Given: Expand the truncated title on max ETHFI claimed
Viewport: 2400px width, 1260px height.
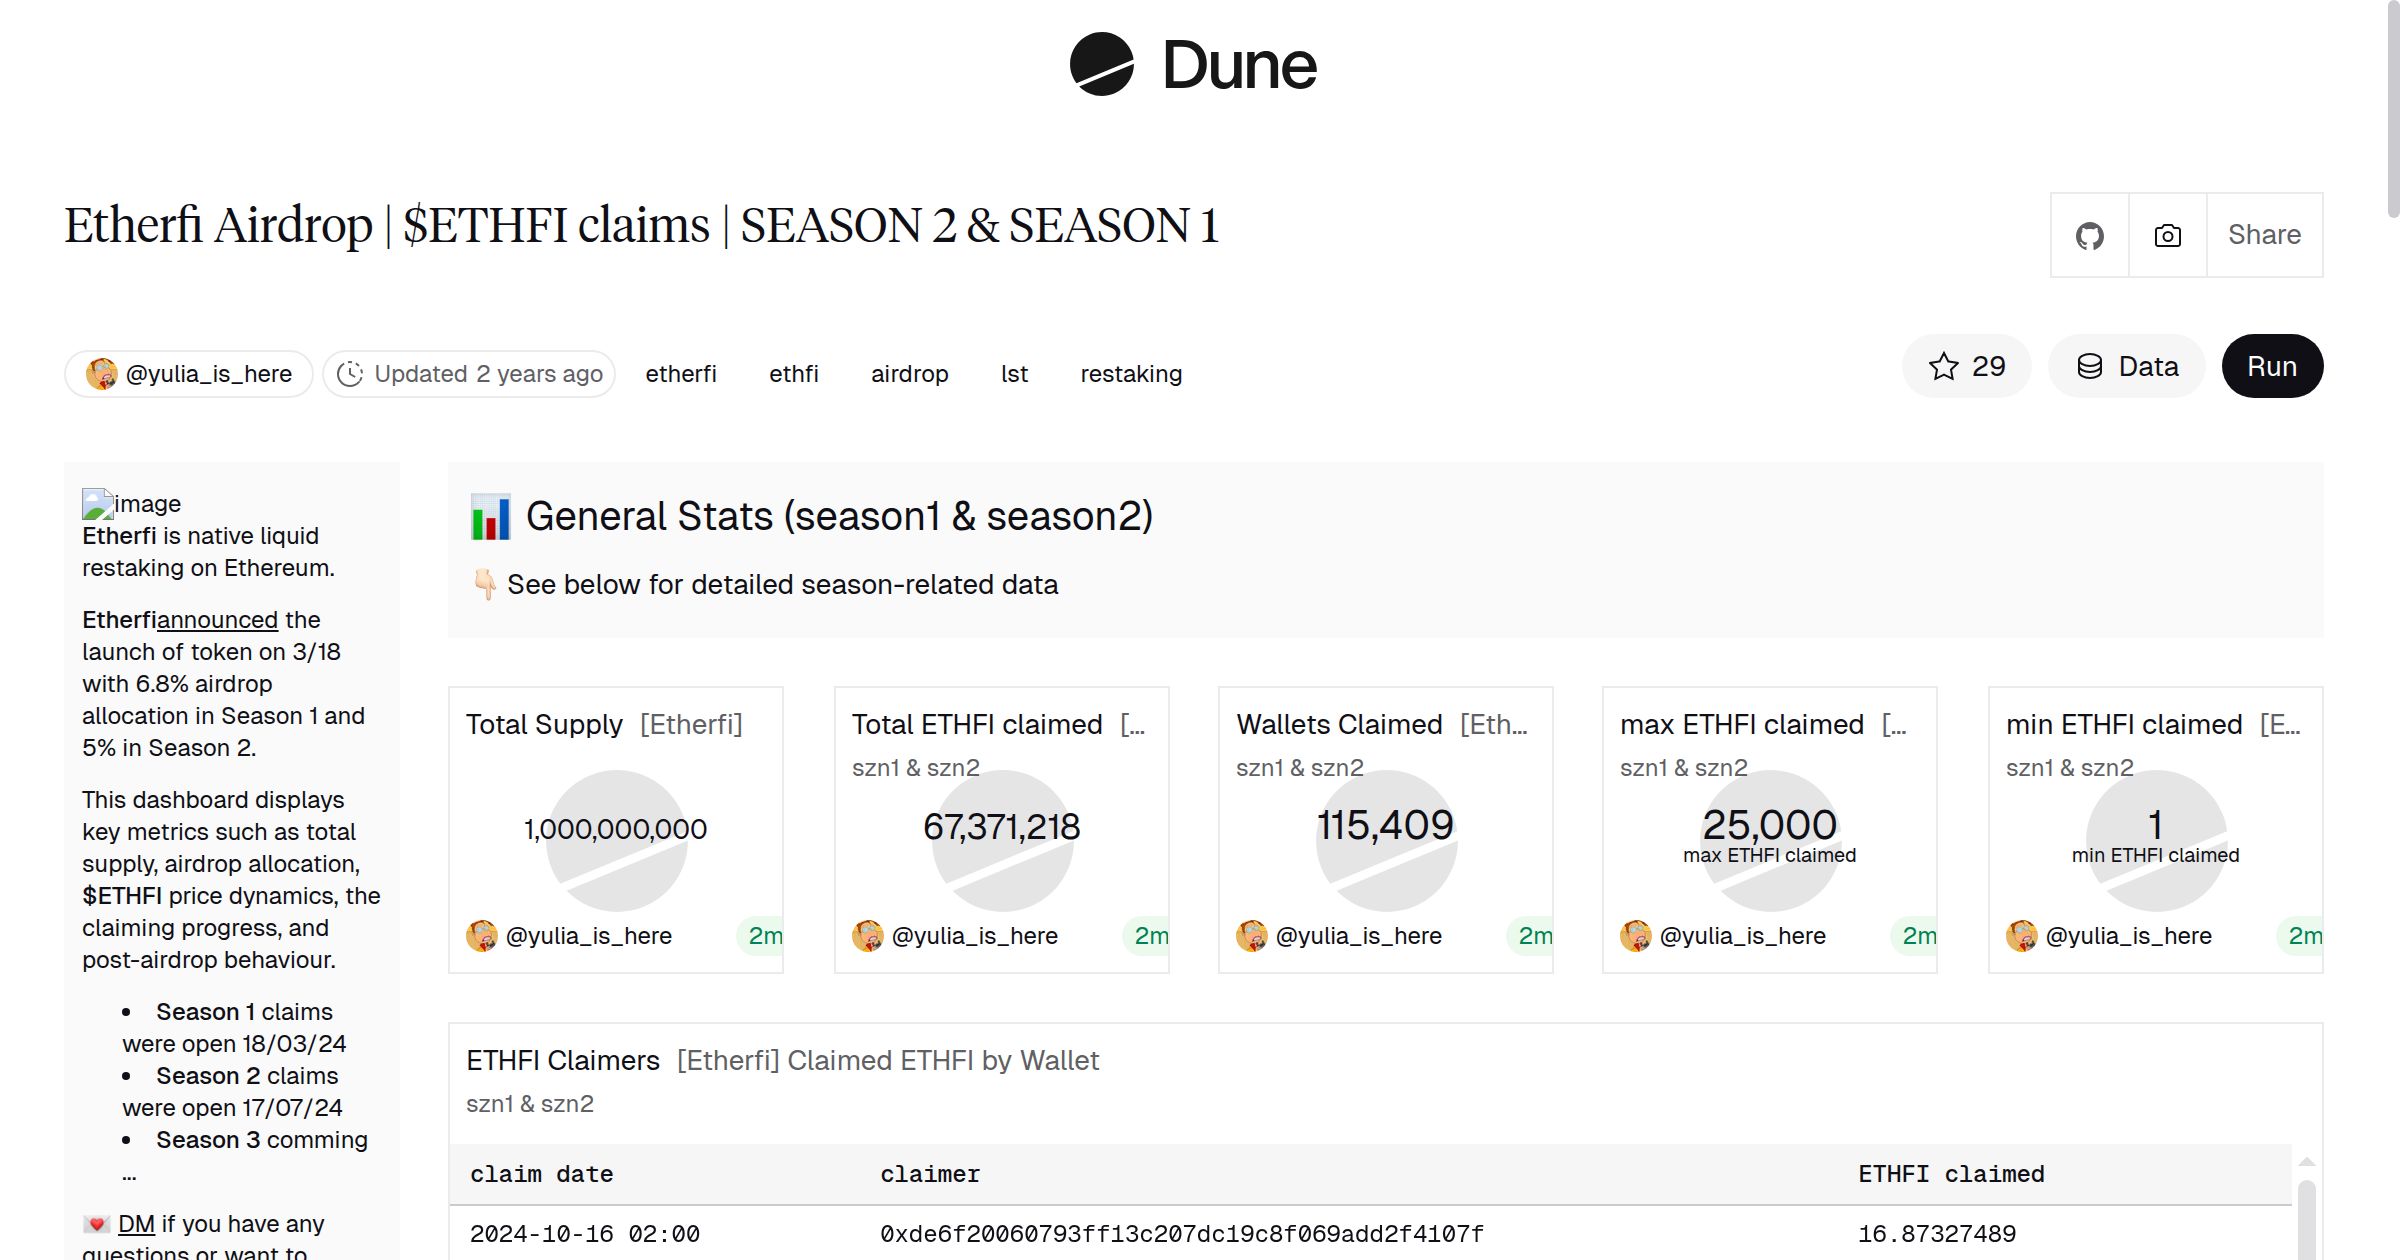Looking at the screenshot, I should tap(1896, 724).
